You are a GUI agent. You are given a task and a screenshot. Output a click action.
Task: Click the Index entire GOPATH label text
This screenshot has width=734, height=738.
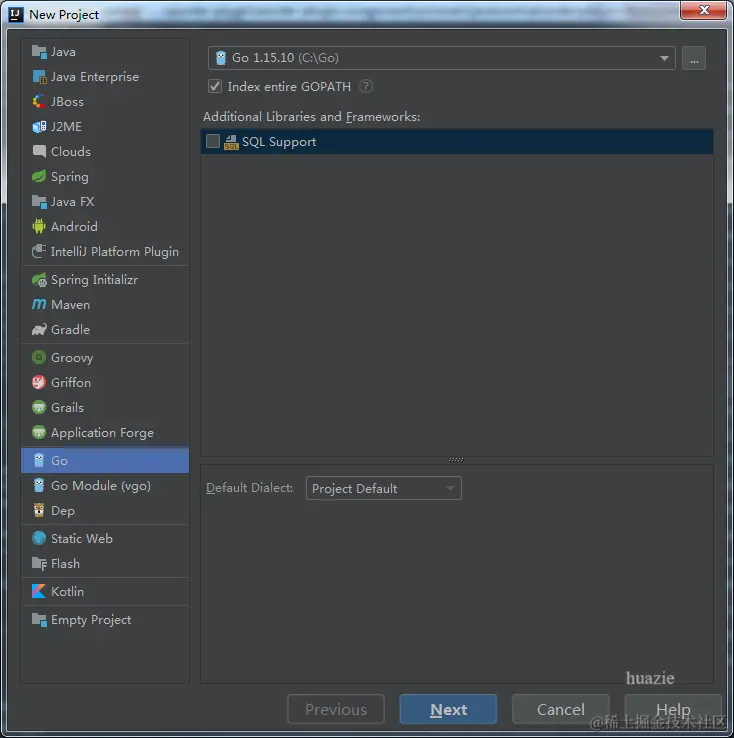click(289, 87)
